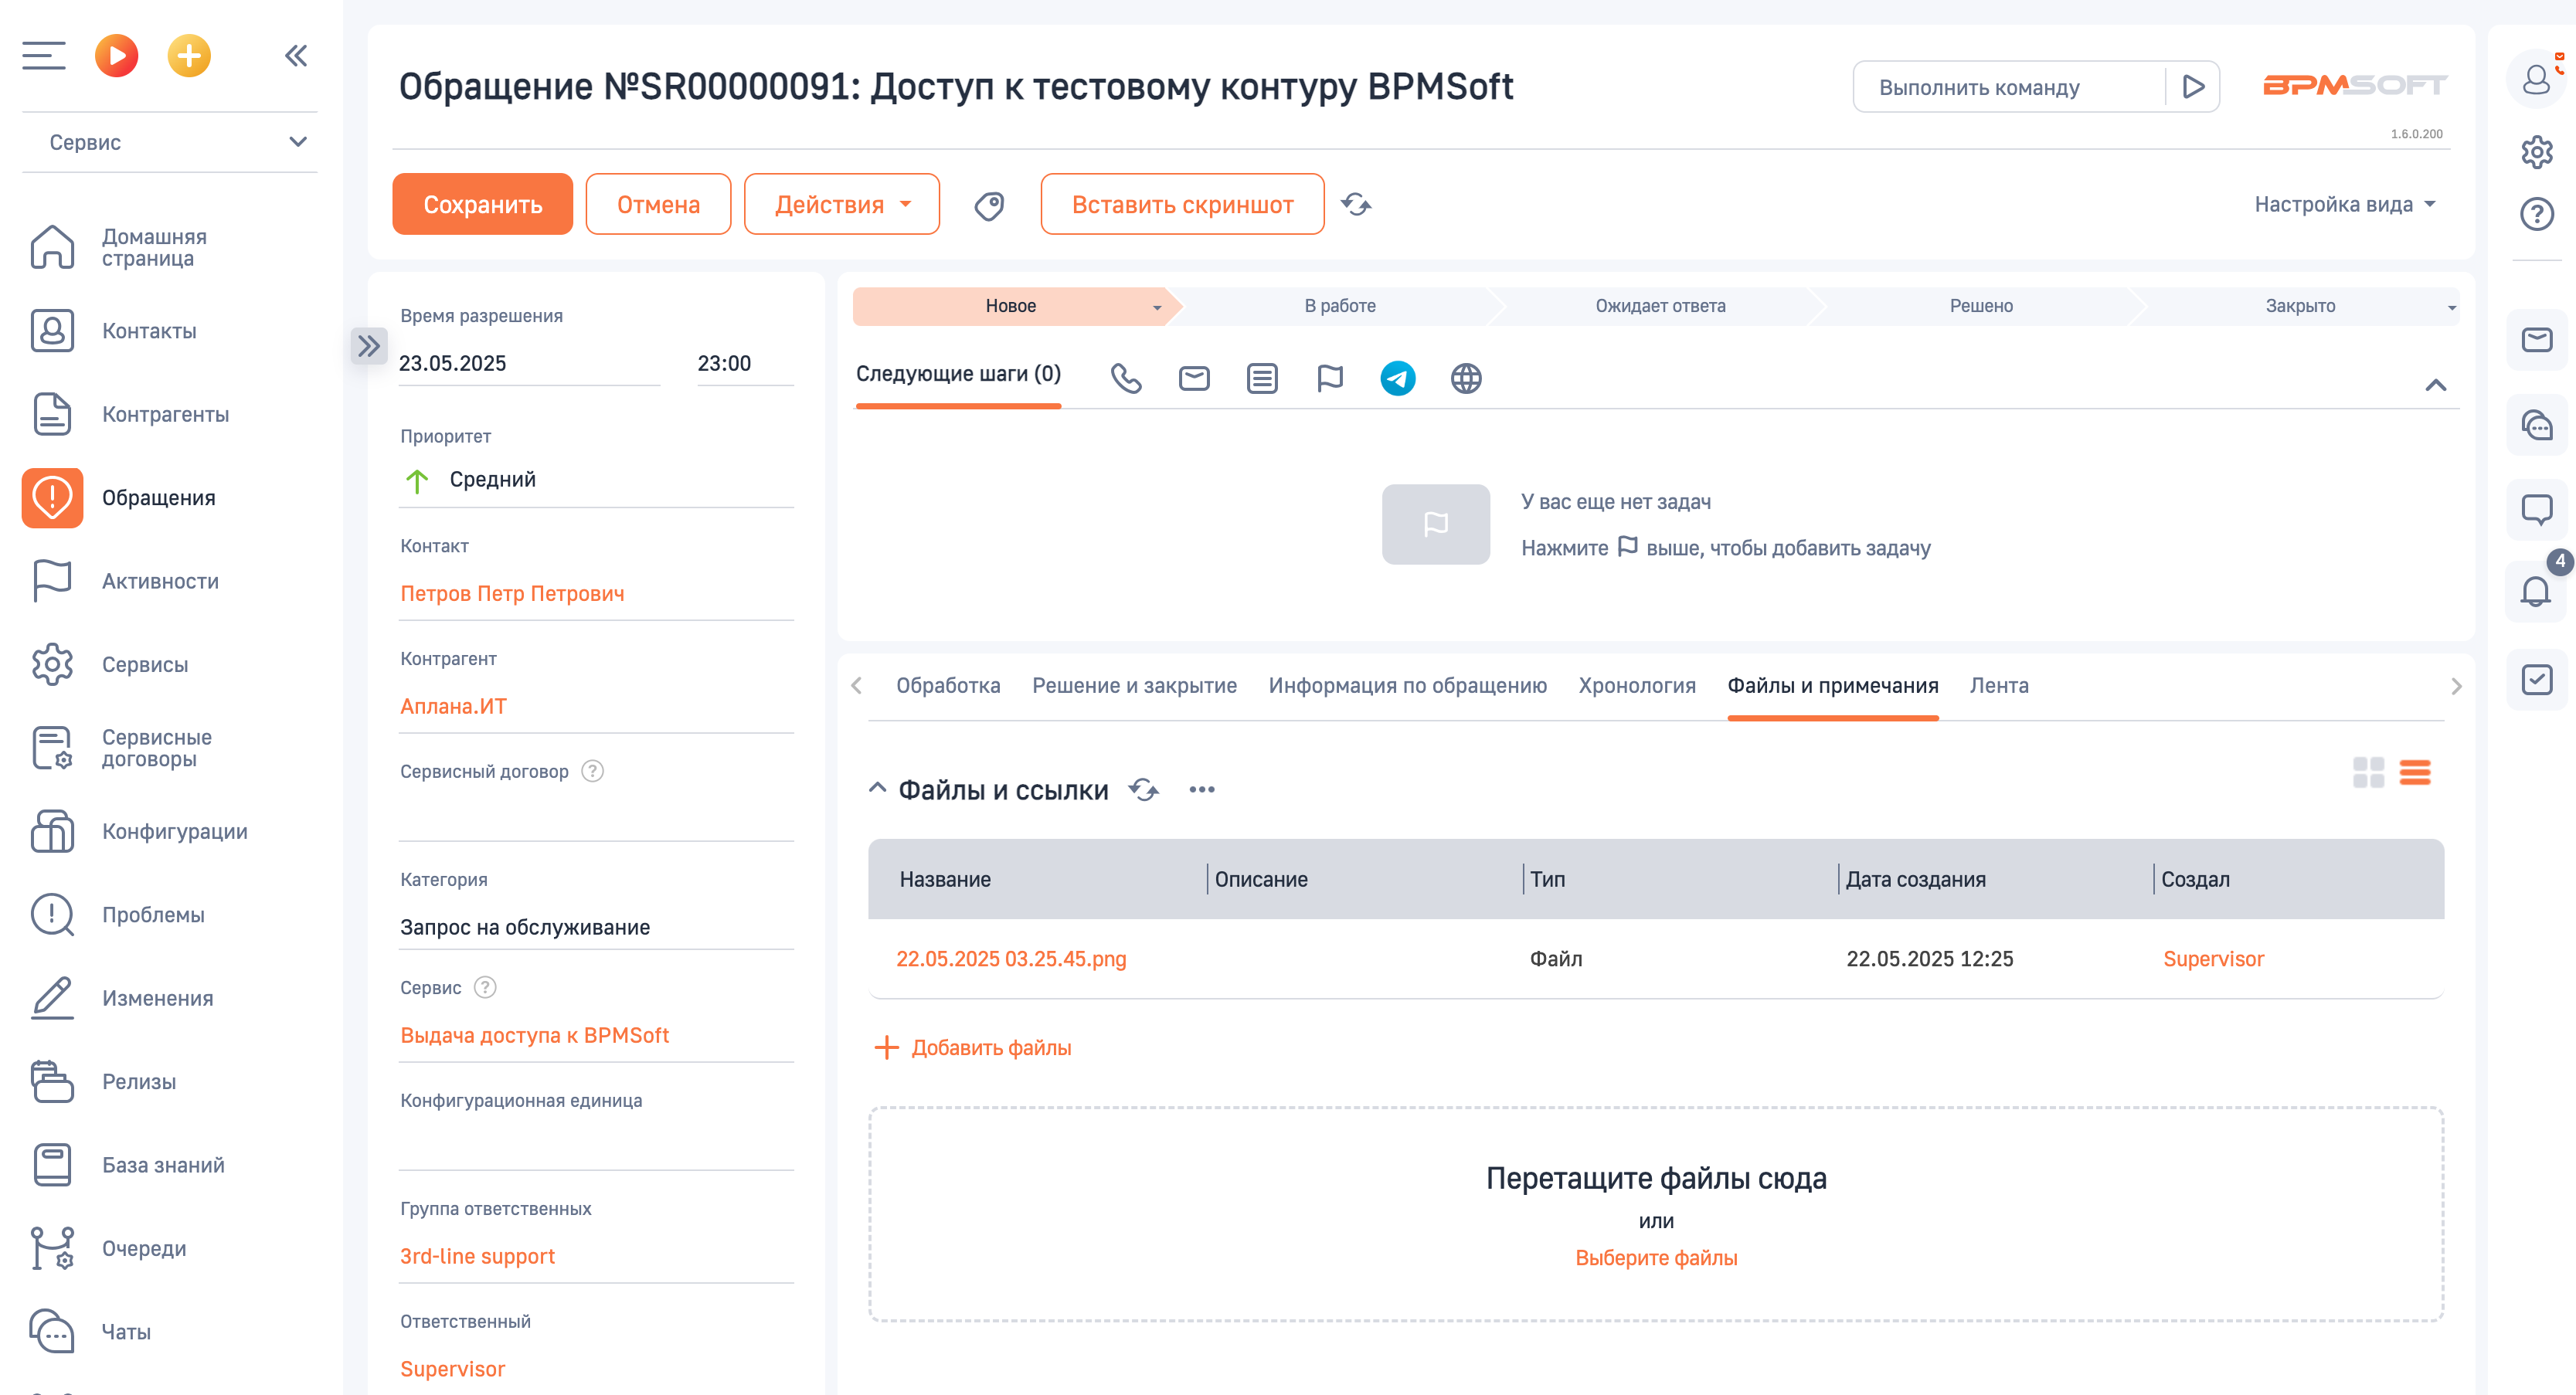Click the Конфигурации sidebar icon
2576x1395 pixels.
coord(52,831)
